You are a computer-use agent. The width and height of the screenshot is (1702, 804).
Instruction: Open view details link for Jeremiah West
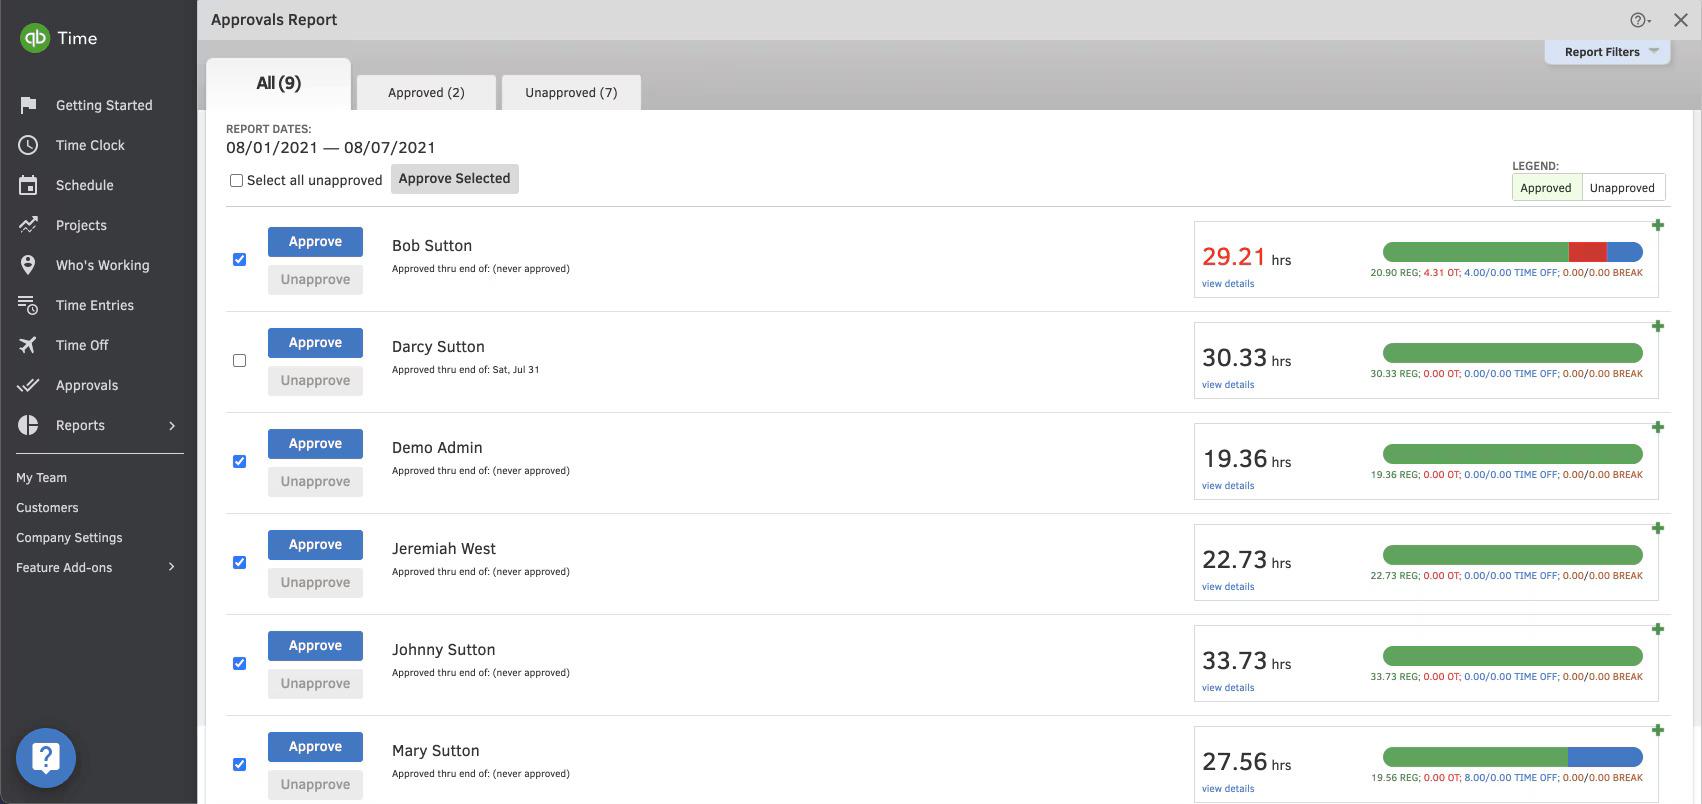(1228, 587)
